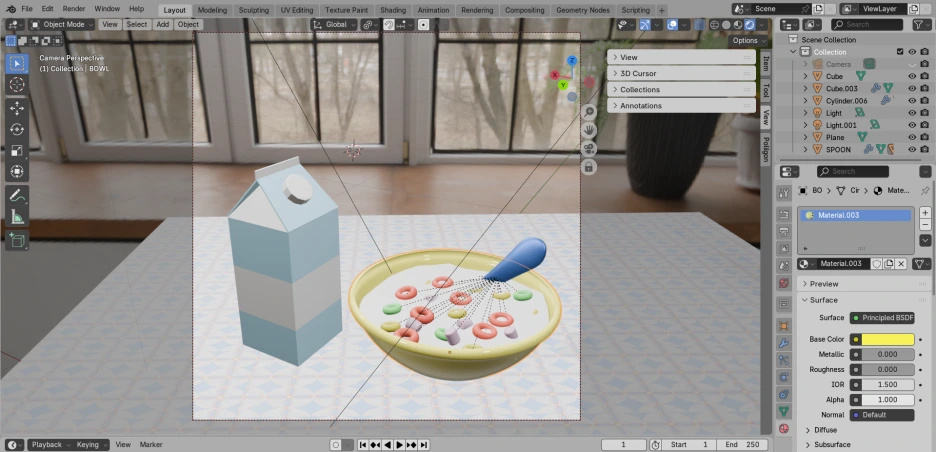
Task: Choose the Rotate tool
Action: (x=17, y=129)
